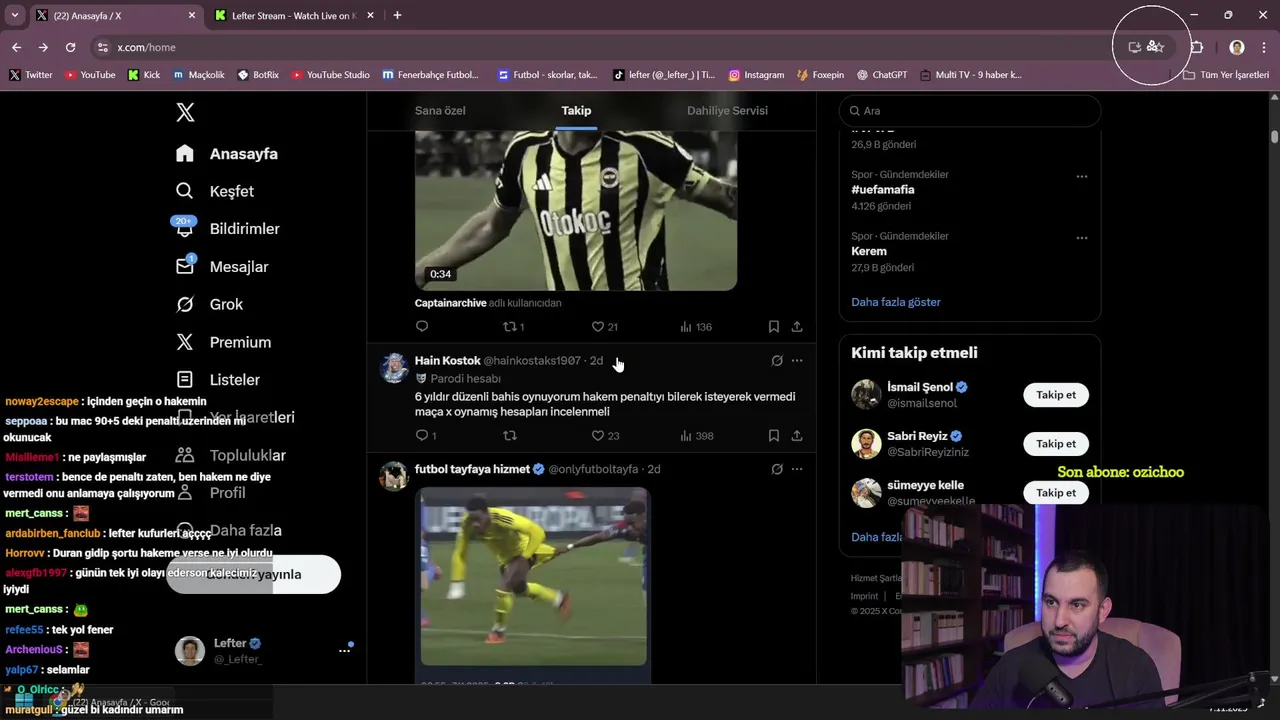The image size is (1280, 720).
Task: Open Chrome profile avatar
Action: click(x=1237, y=47)
